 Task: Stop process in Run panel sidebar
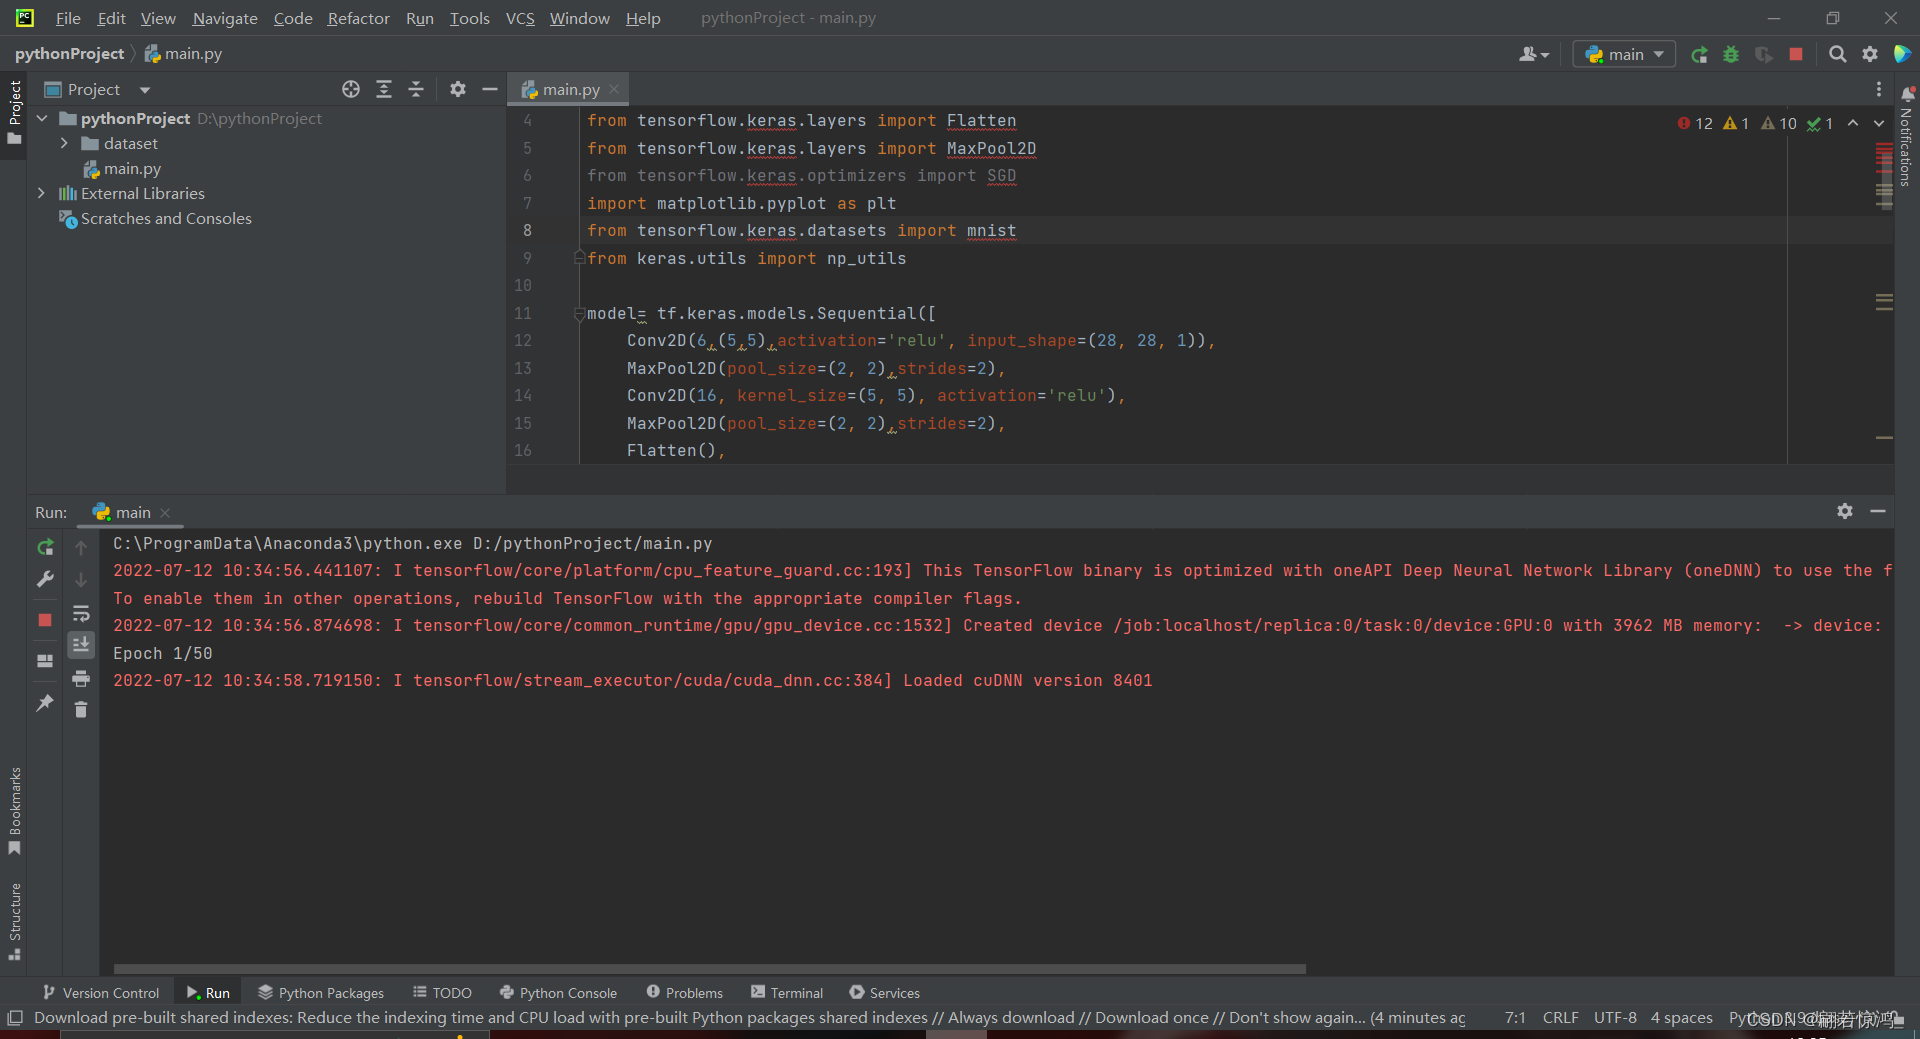tap(45, 620)
